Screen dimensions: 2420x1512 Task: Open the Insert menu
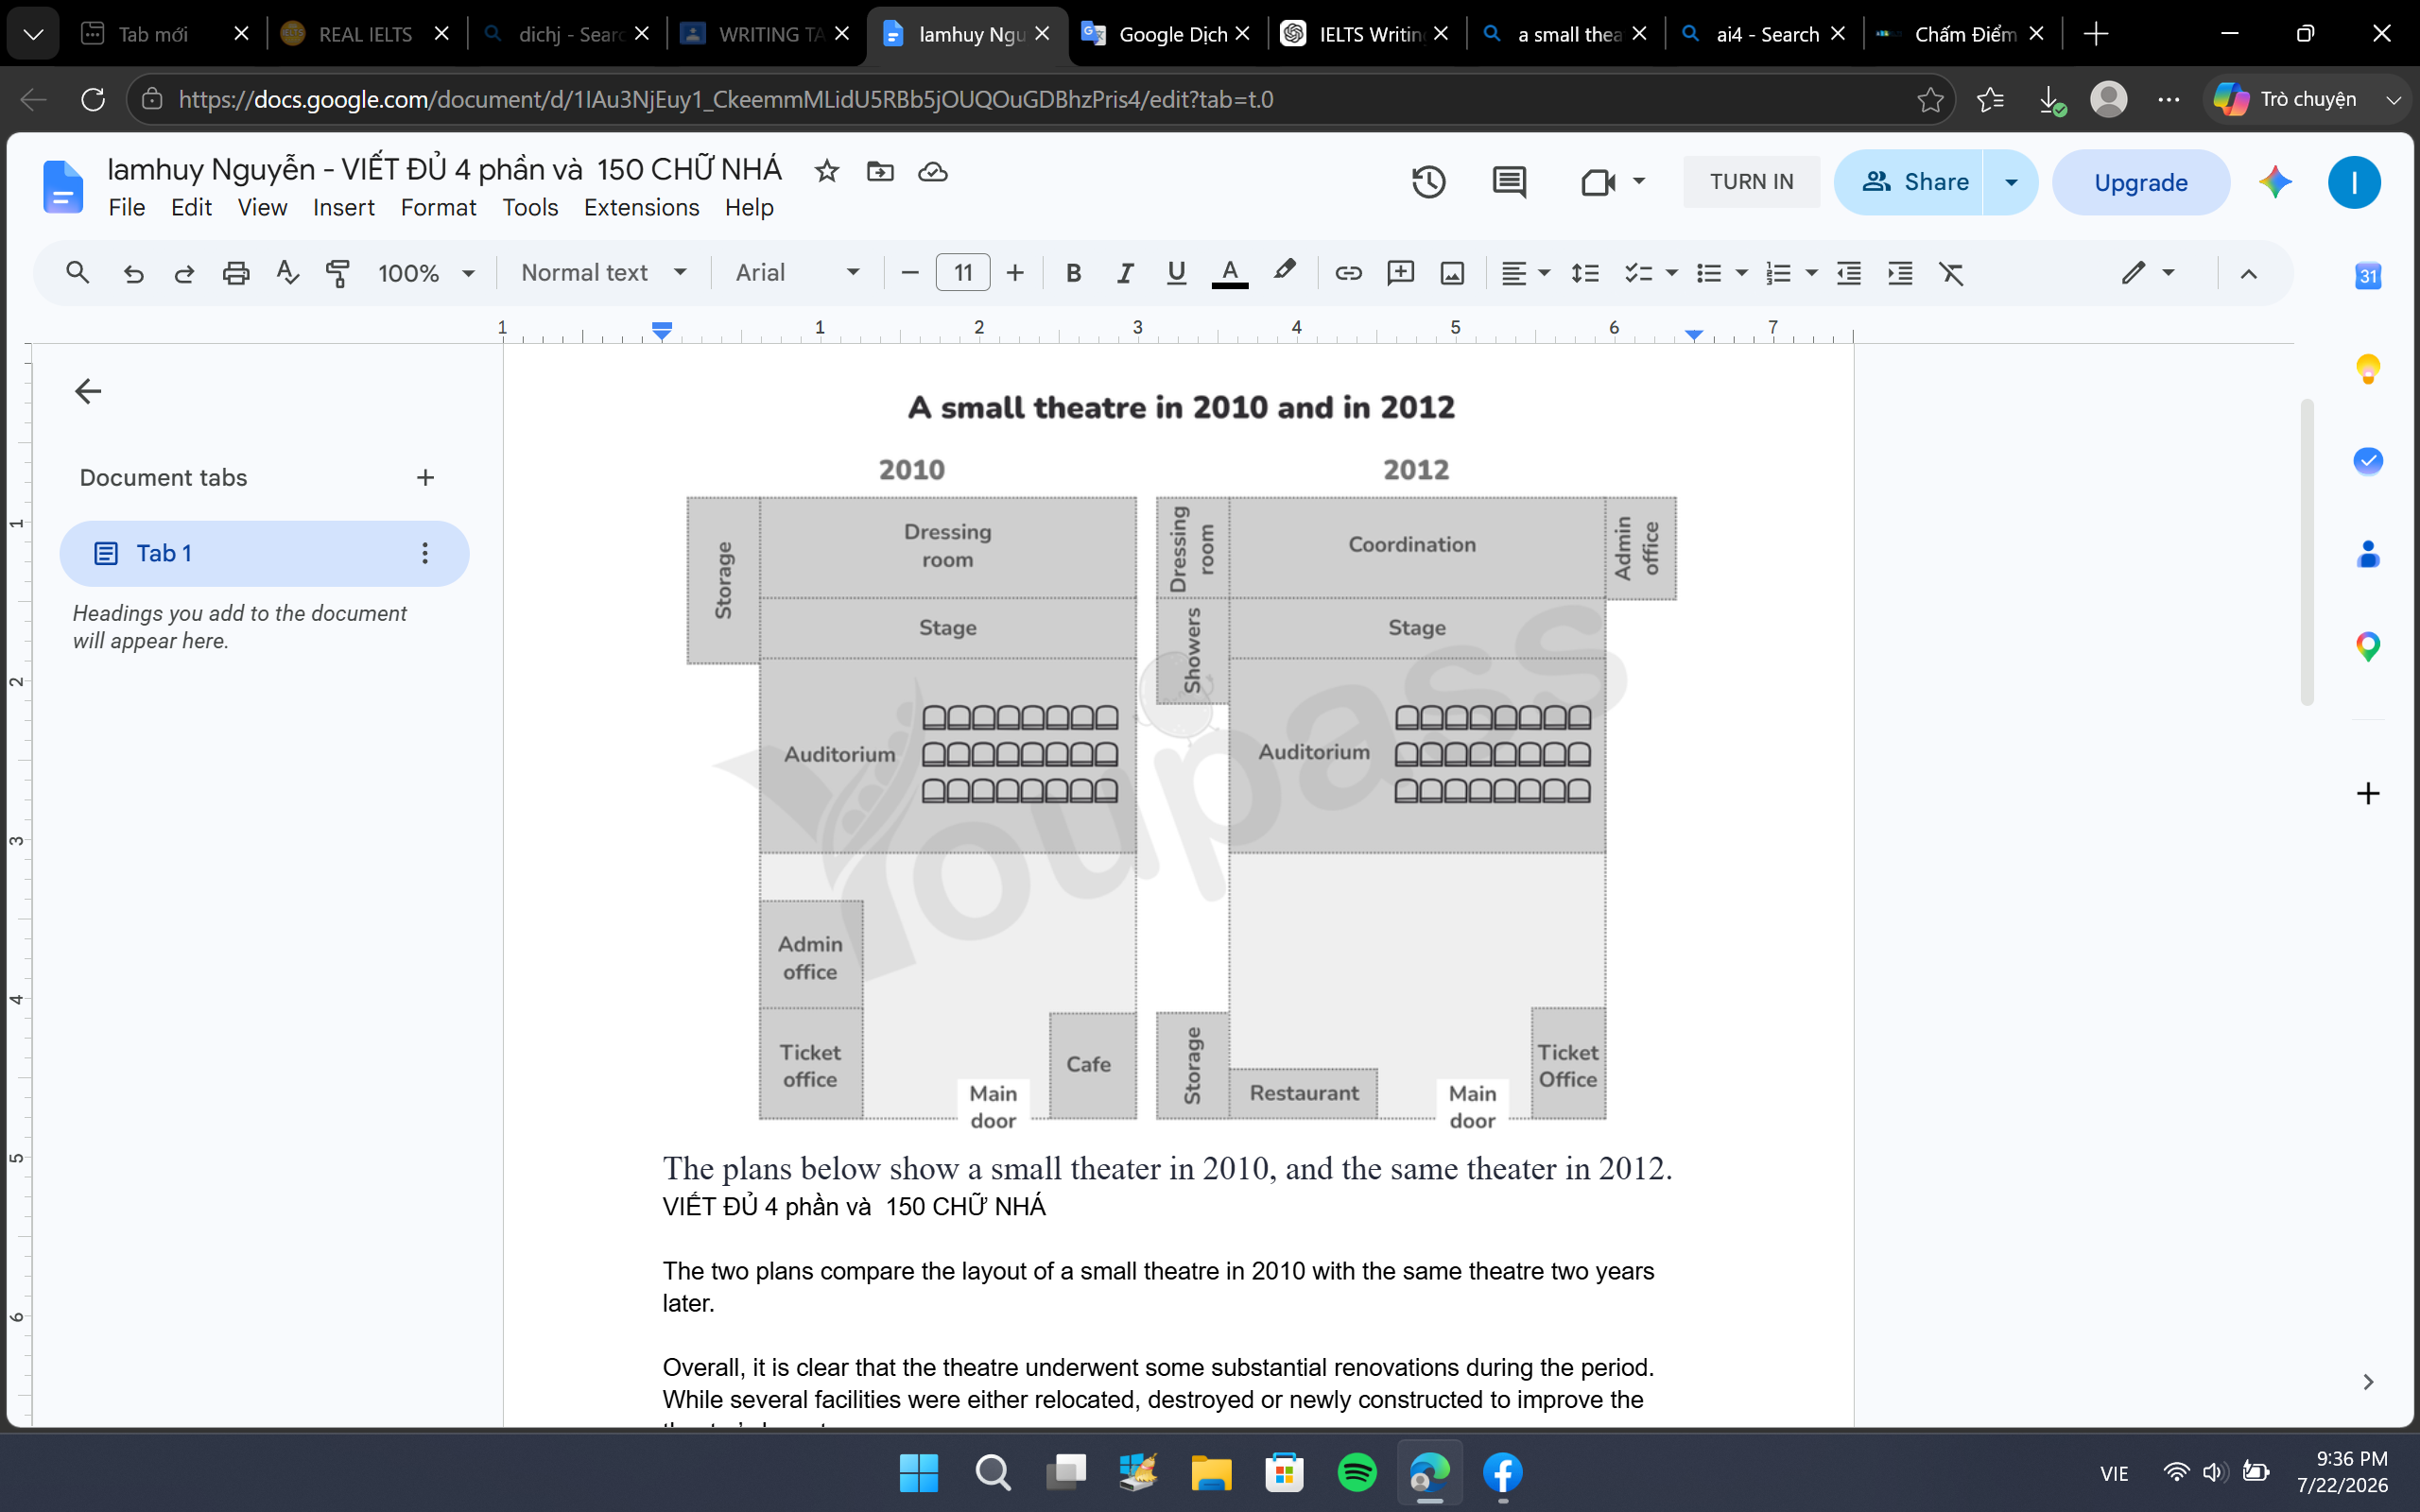coord(343,207)
